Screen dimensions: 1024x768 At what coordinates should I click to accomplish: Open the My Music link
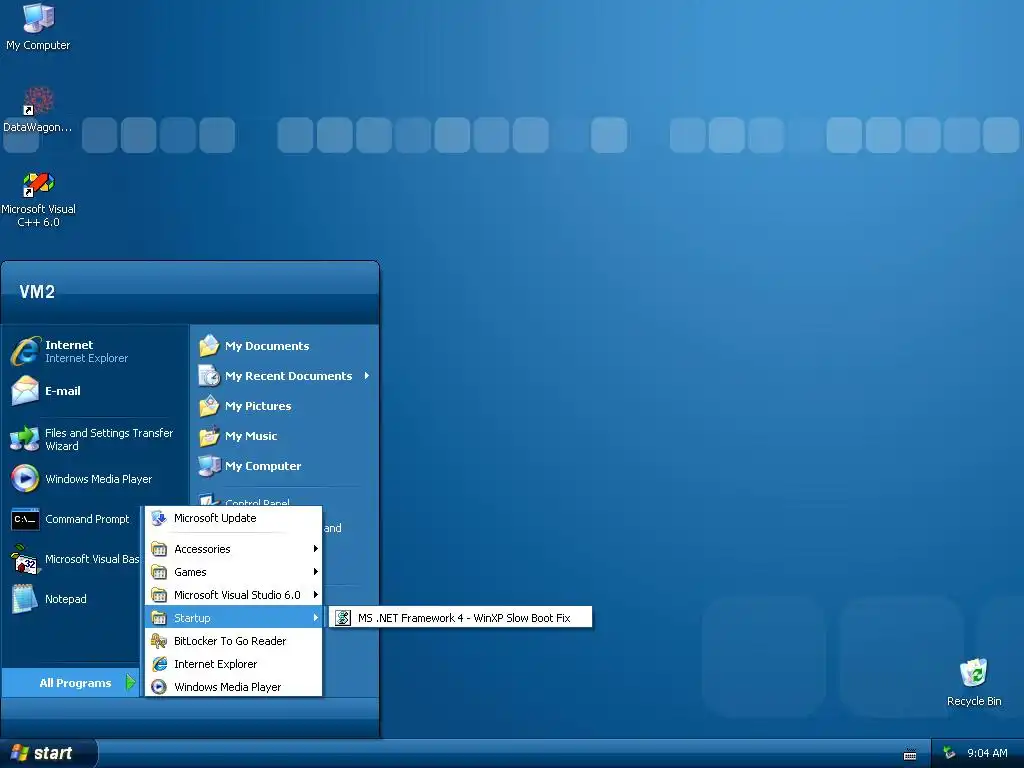(251, 436)
